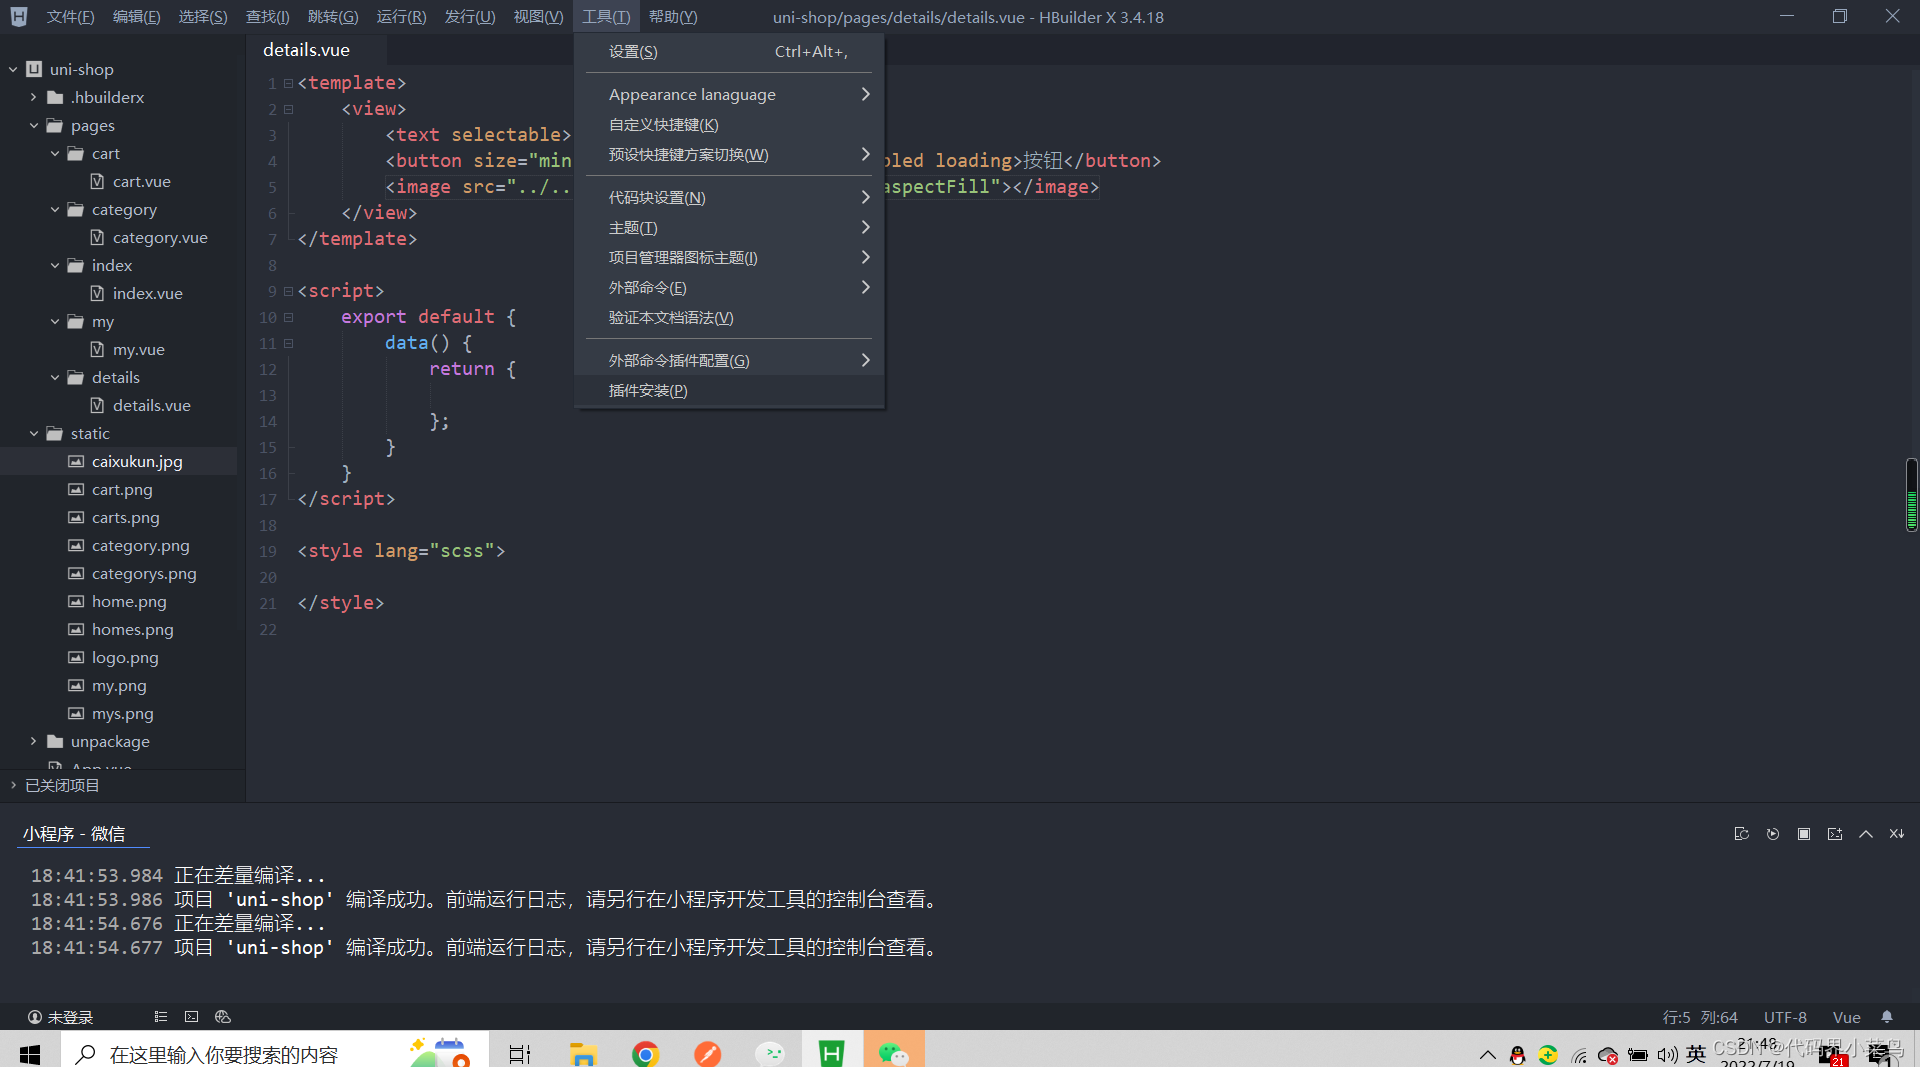Expand the .hbuilderx folder
1920x1067 pixels.
click(x=33, y=97)
